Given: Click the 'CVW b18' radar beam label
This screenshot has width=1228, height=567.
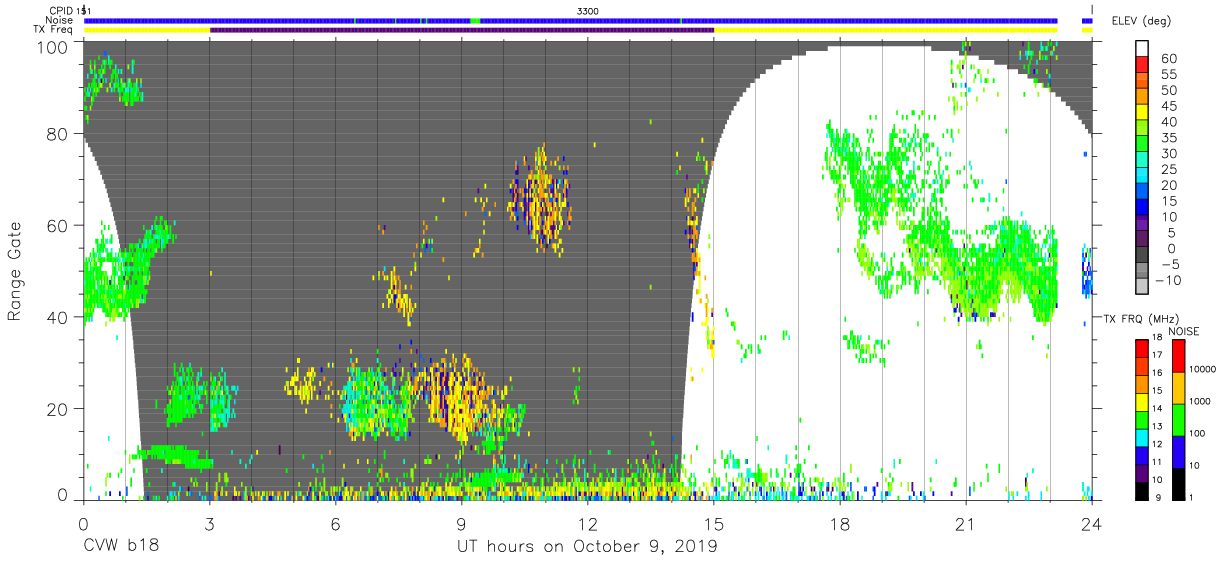Looking at the screenshot, I should coord(121,547).
